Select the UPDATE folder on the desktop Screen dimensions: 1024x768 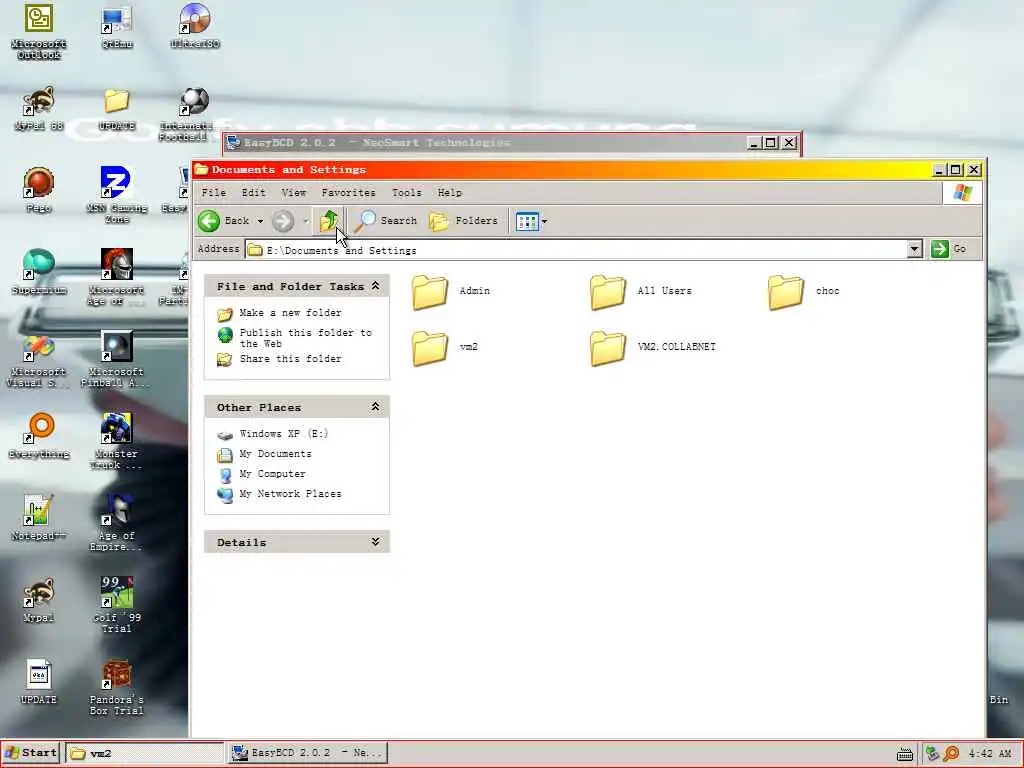point(117,108)
